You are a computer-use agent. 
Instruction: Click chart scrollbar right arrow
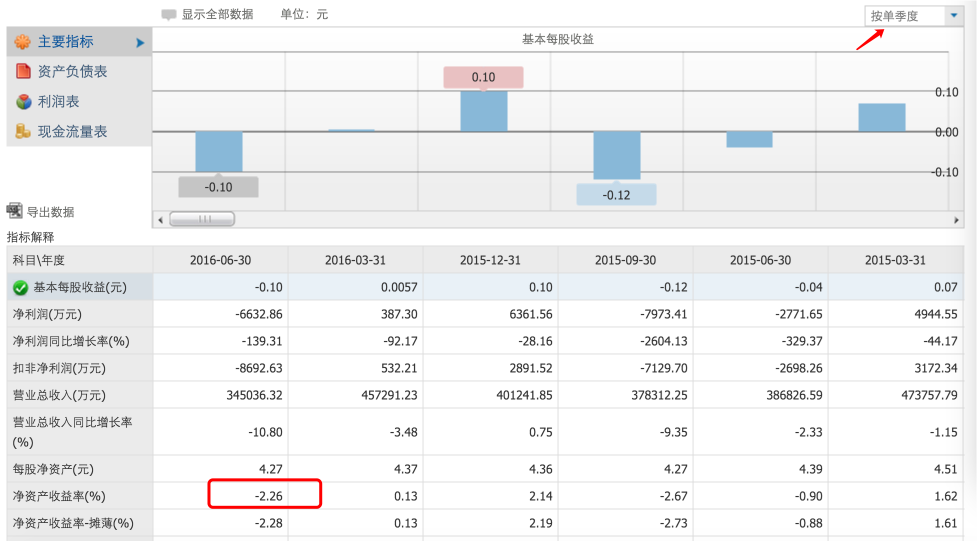pyautogui.click(x=956, y=219)
